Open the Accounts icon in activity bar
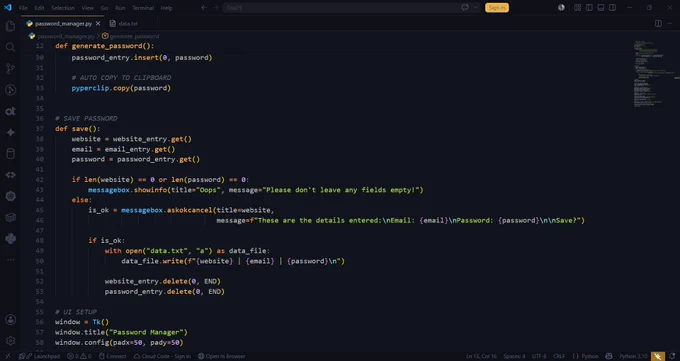The height and width of the screenshot is (361, 680). (x=10, y=320)
